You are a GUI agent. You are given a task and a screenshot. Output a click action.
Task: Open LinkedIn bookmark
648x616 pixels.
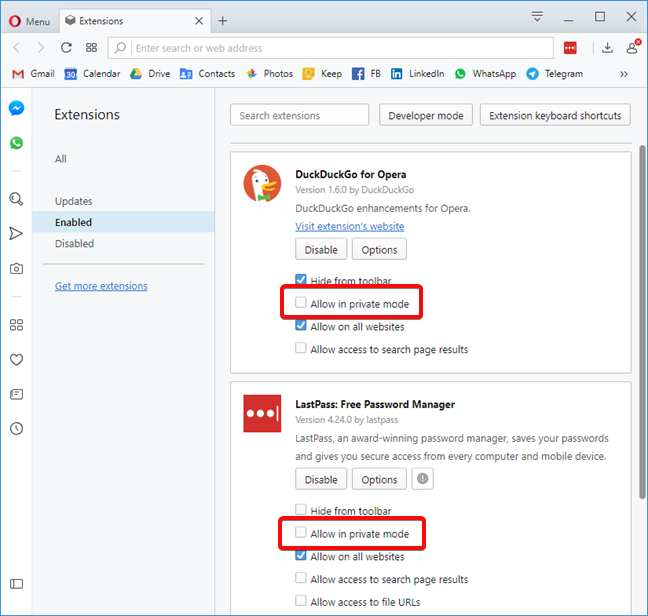[417, 74]
